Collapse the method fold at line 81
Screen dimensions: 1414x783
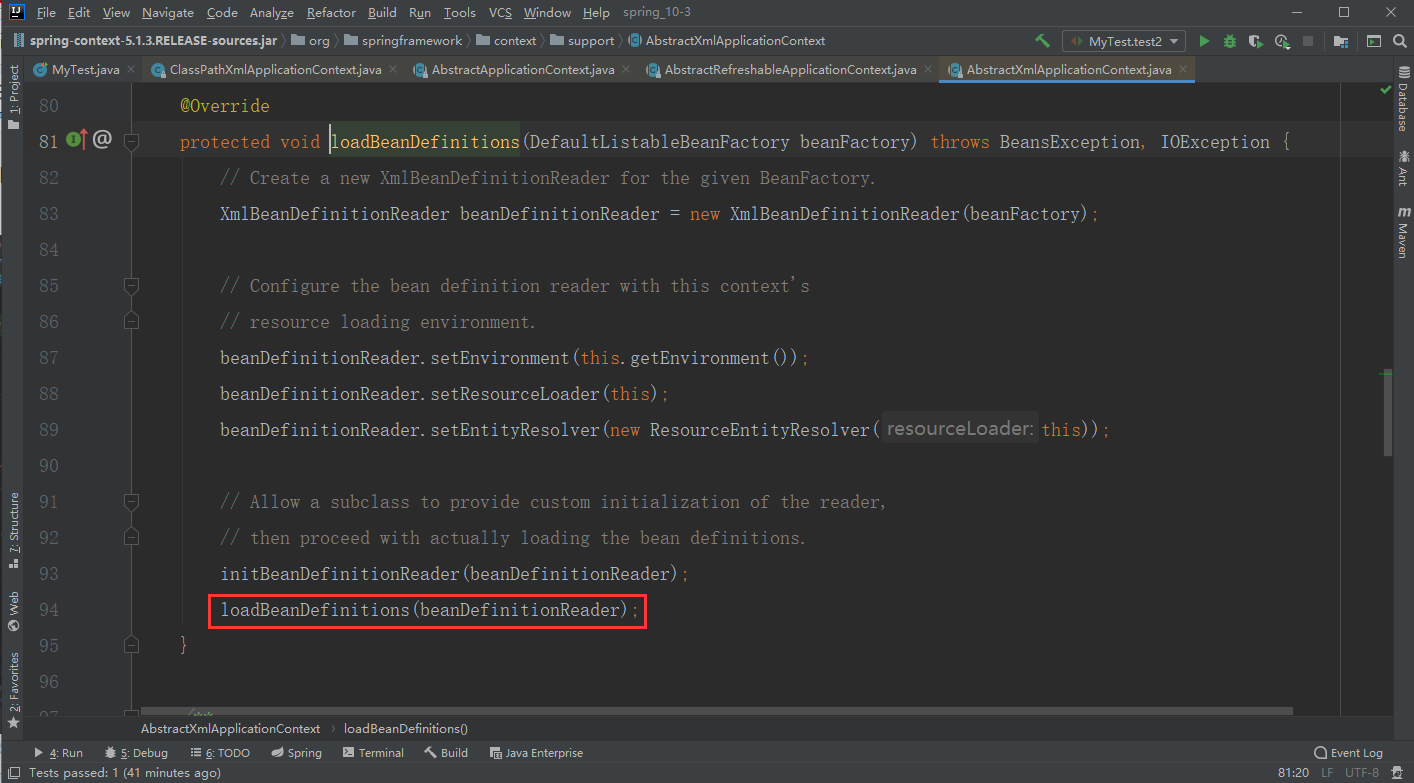click(x=130, y=142)
